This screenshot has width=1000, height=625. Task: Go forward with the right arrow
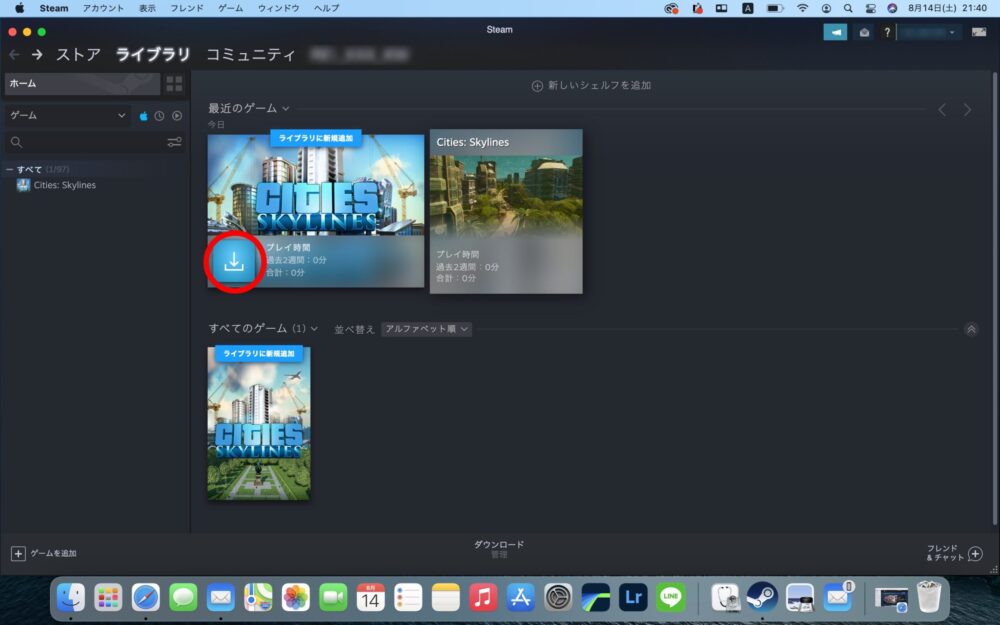(37, 55)
